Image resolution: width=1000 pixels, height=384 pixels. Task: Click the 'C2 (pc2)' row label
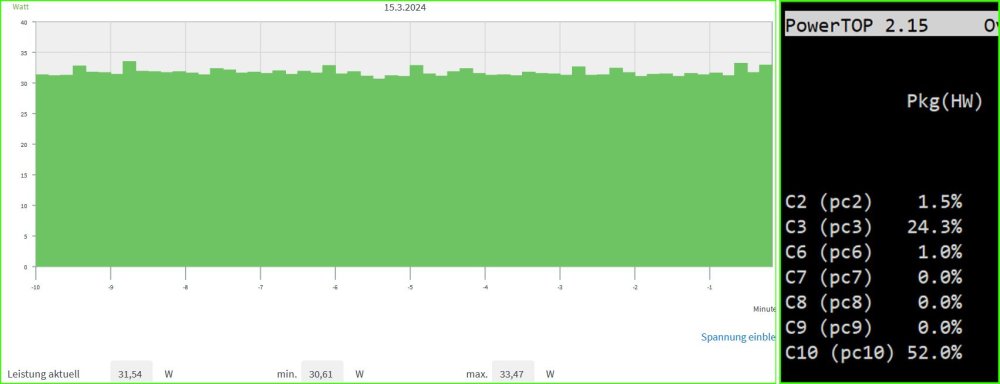828,202
